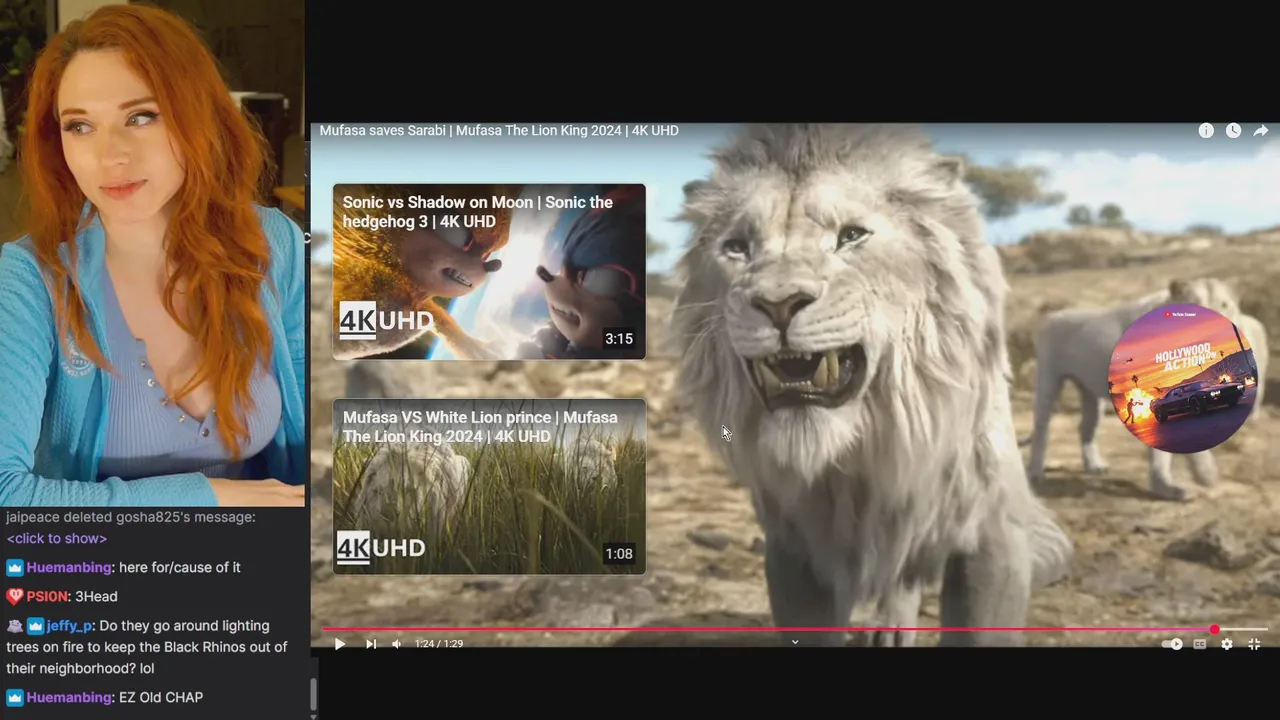Image resolution: width=1280 pixels, height=720 pixels.
Task: Mute the YouTube player volume
Action: (x=397, y=644)
